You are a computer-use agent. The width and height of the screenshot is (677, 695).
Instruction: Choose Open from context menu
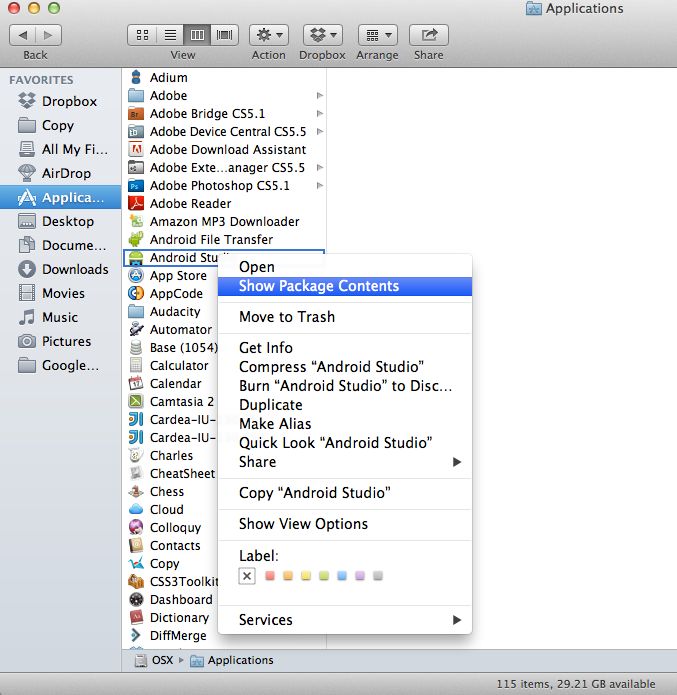point(345,267)
